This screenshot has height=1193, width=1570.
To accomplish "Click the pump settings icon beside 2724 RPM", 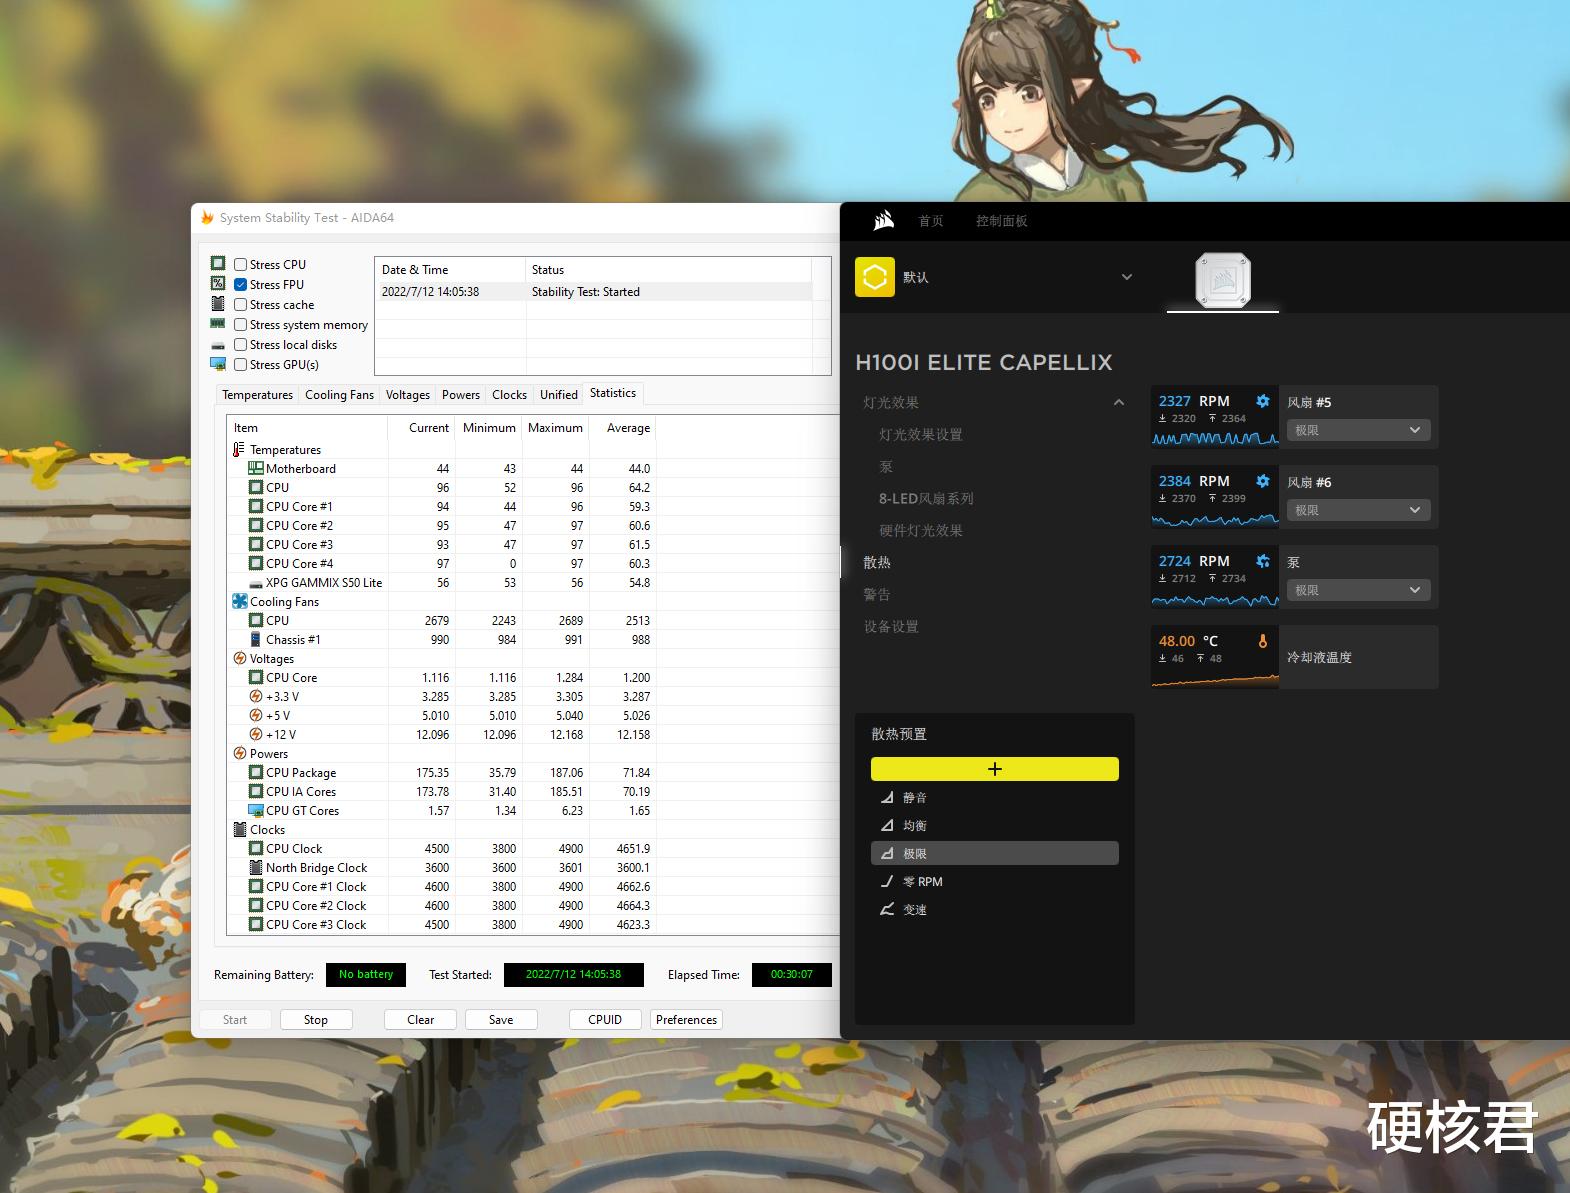I will 1263,561.
